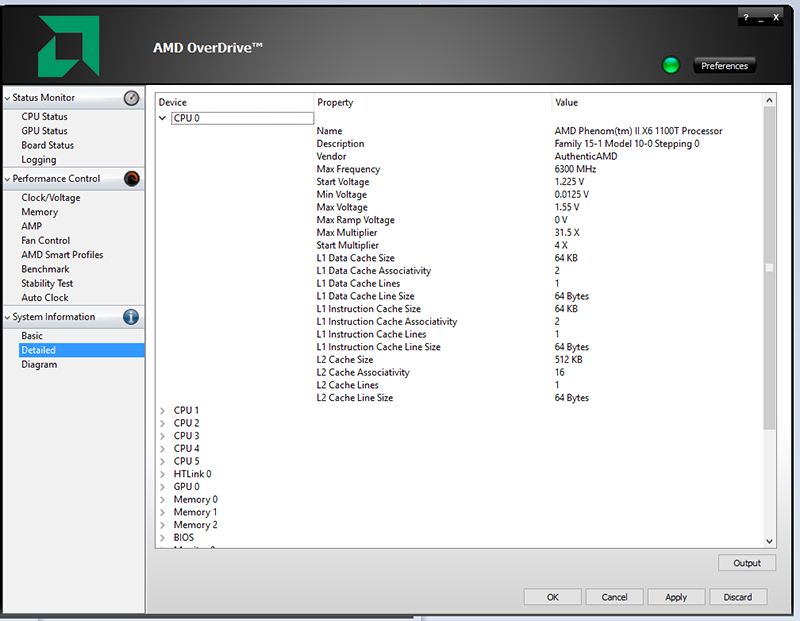Screen dimensions: 800x621
Task: Select Detailed system information
Action: [82, 350]
